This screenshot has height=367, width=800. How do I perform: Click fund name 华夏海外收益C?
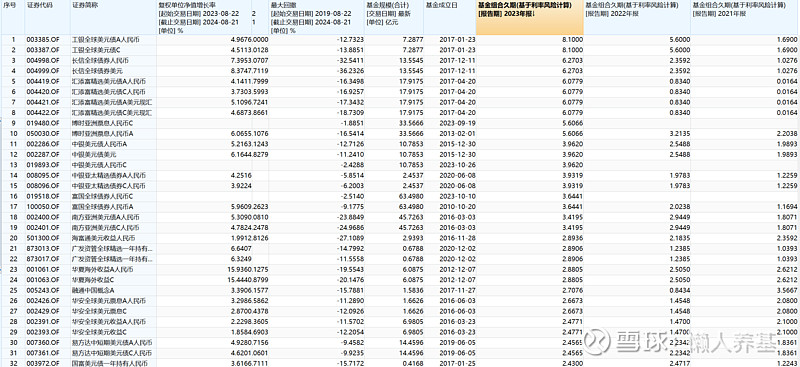(93, 280)
